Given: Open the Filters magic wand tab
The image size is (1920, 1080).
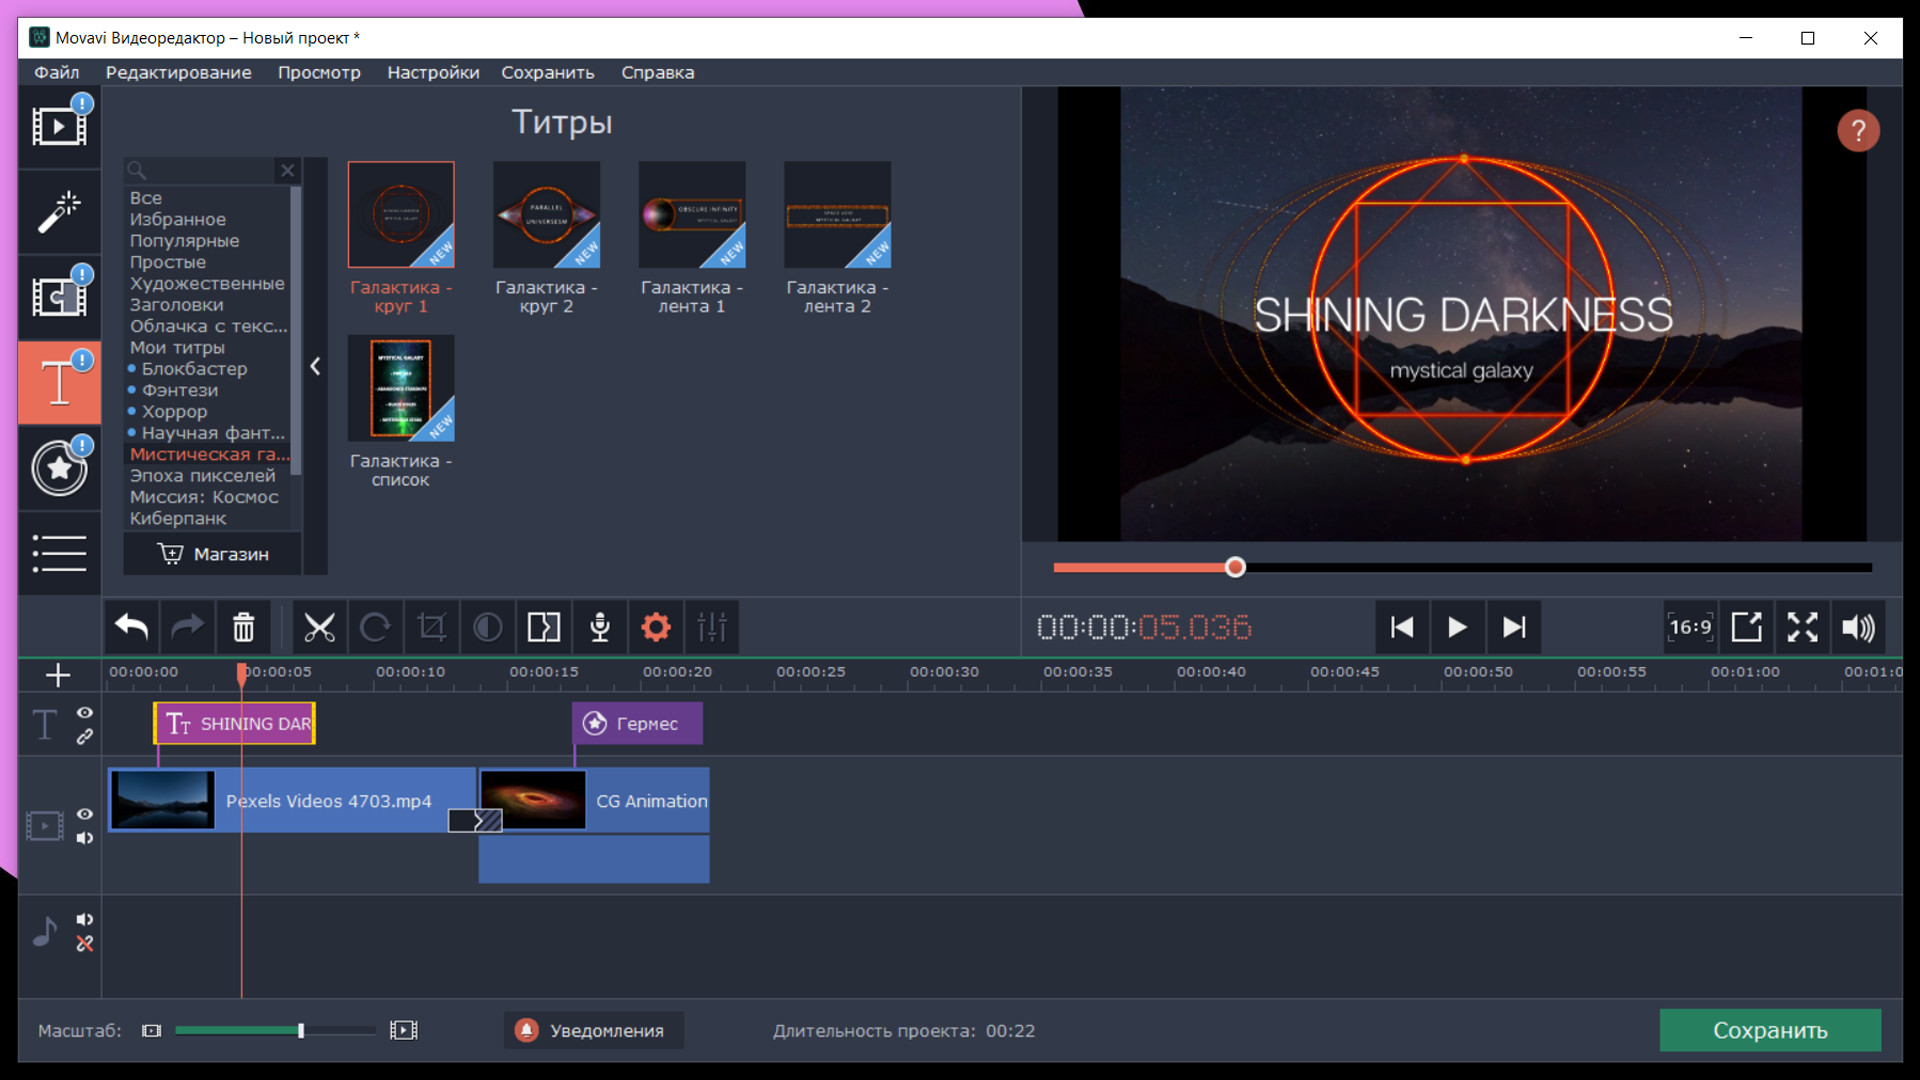Looking at the screenshot, I should [59, 212].
